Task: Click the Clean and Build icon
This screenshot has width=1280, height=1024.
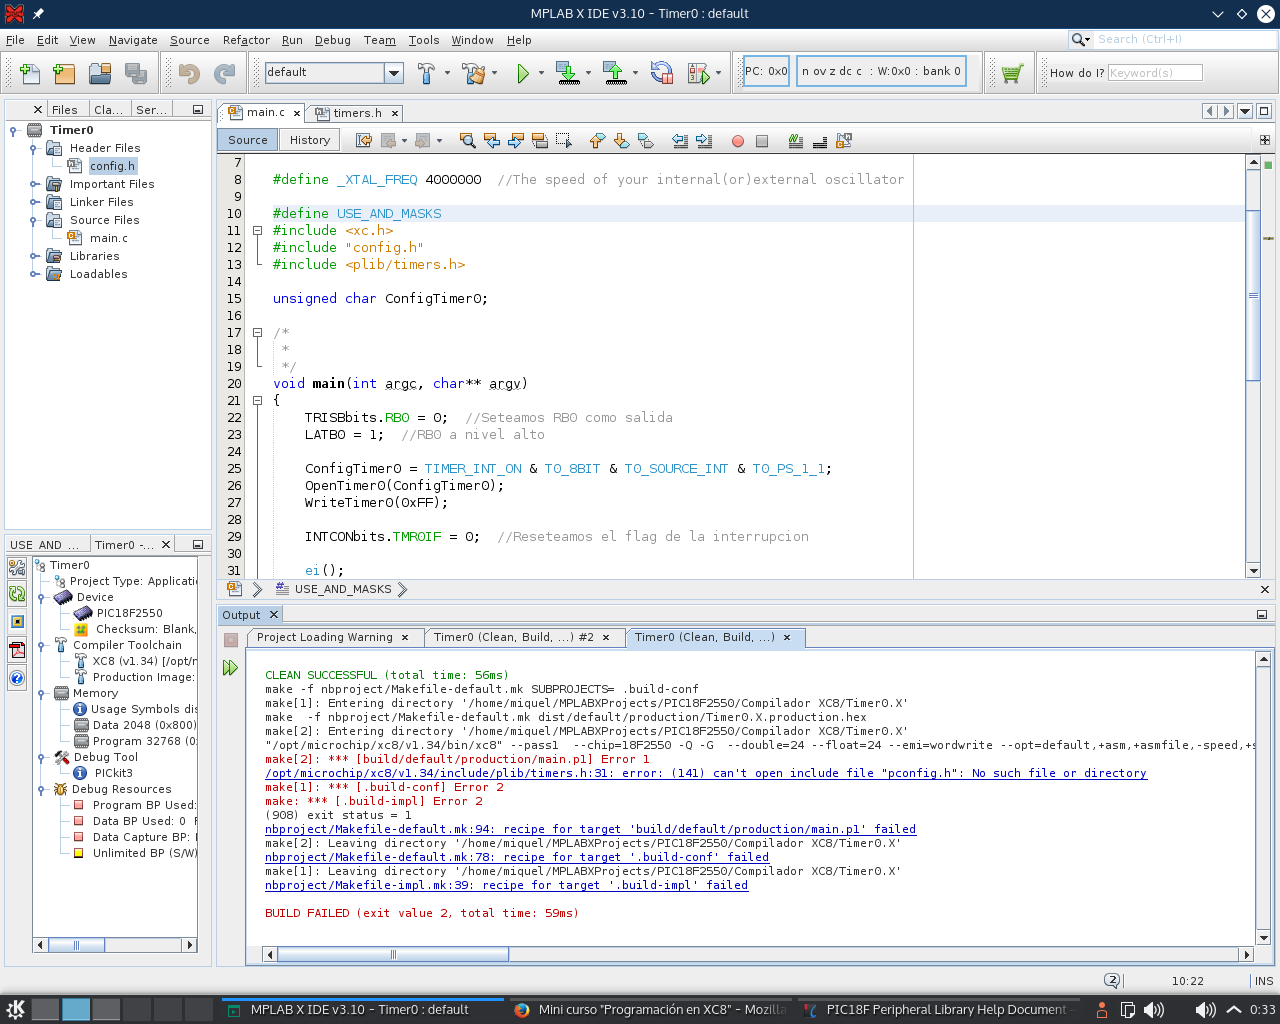Action: point(474,73)
